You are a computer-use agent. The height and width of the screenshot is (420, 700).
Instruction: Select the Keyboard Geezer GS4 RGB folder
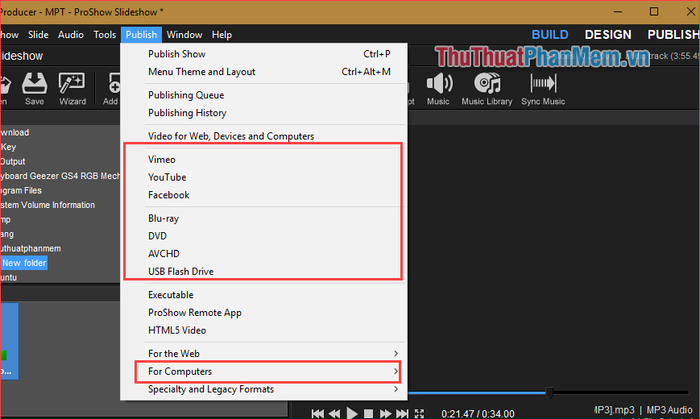(x=60, y=176)
